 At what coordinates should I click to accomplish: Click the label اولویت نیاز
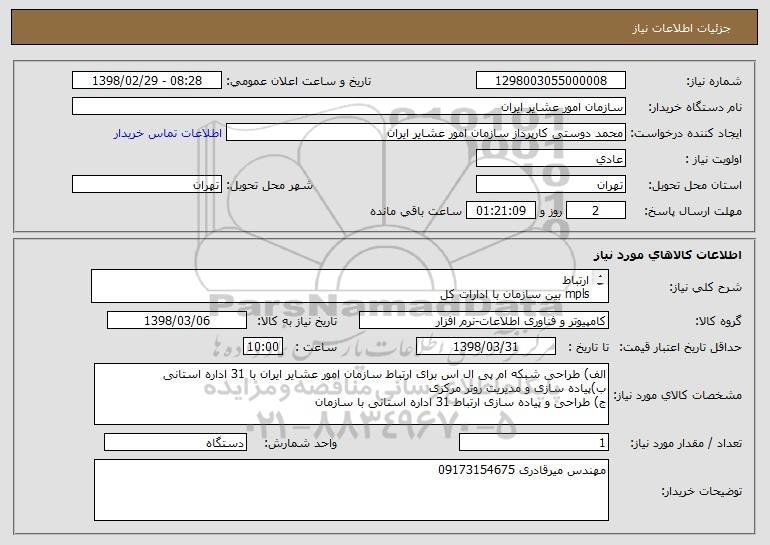point(714,159)
